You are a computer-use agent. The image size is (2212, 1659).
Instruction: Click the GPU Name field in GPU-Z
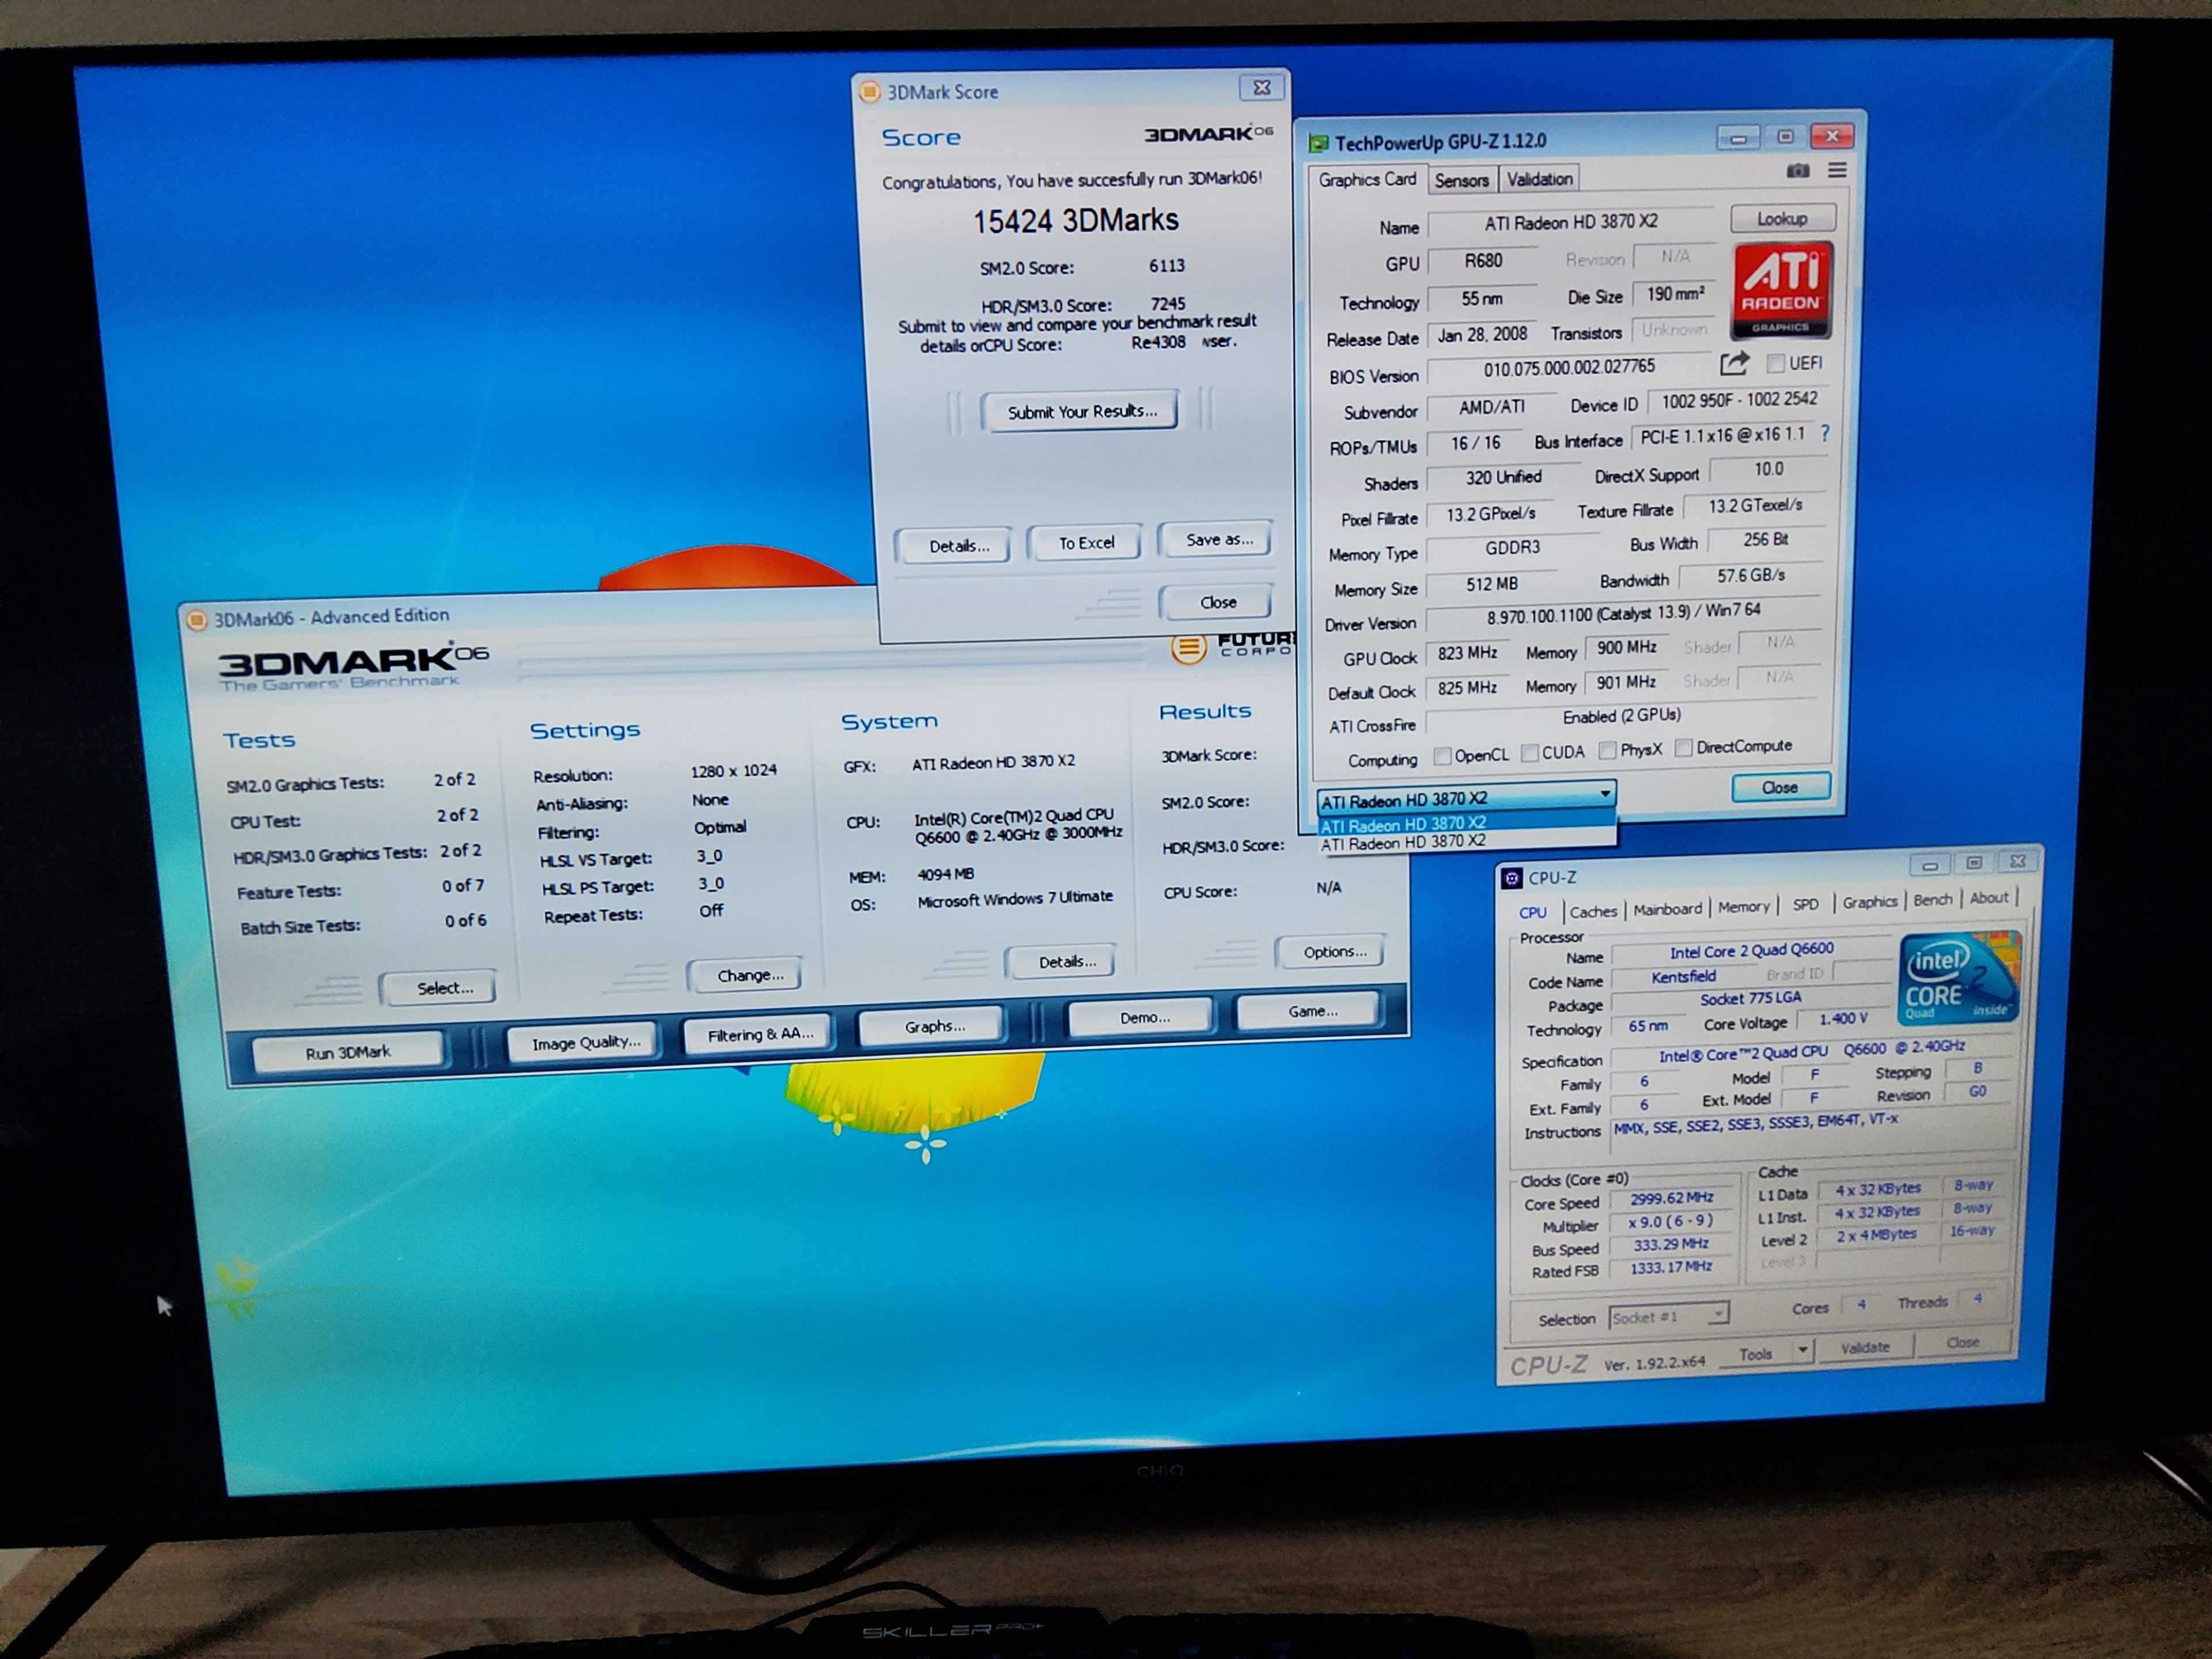pos(1570,224)
